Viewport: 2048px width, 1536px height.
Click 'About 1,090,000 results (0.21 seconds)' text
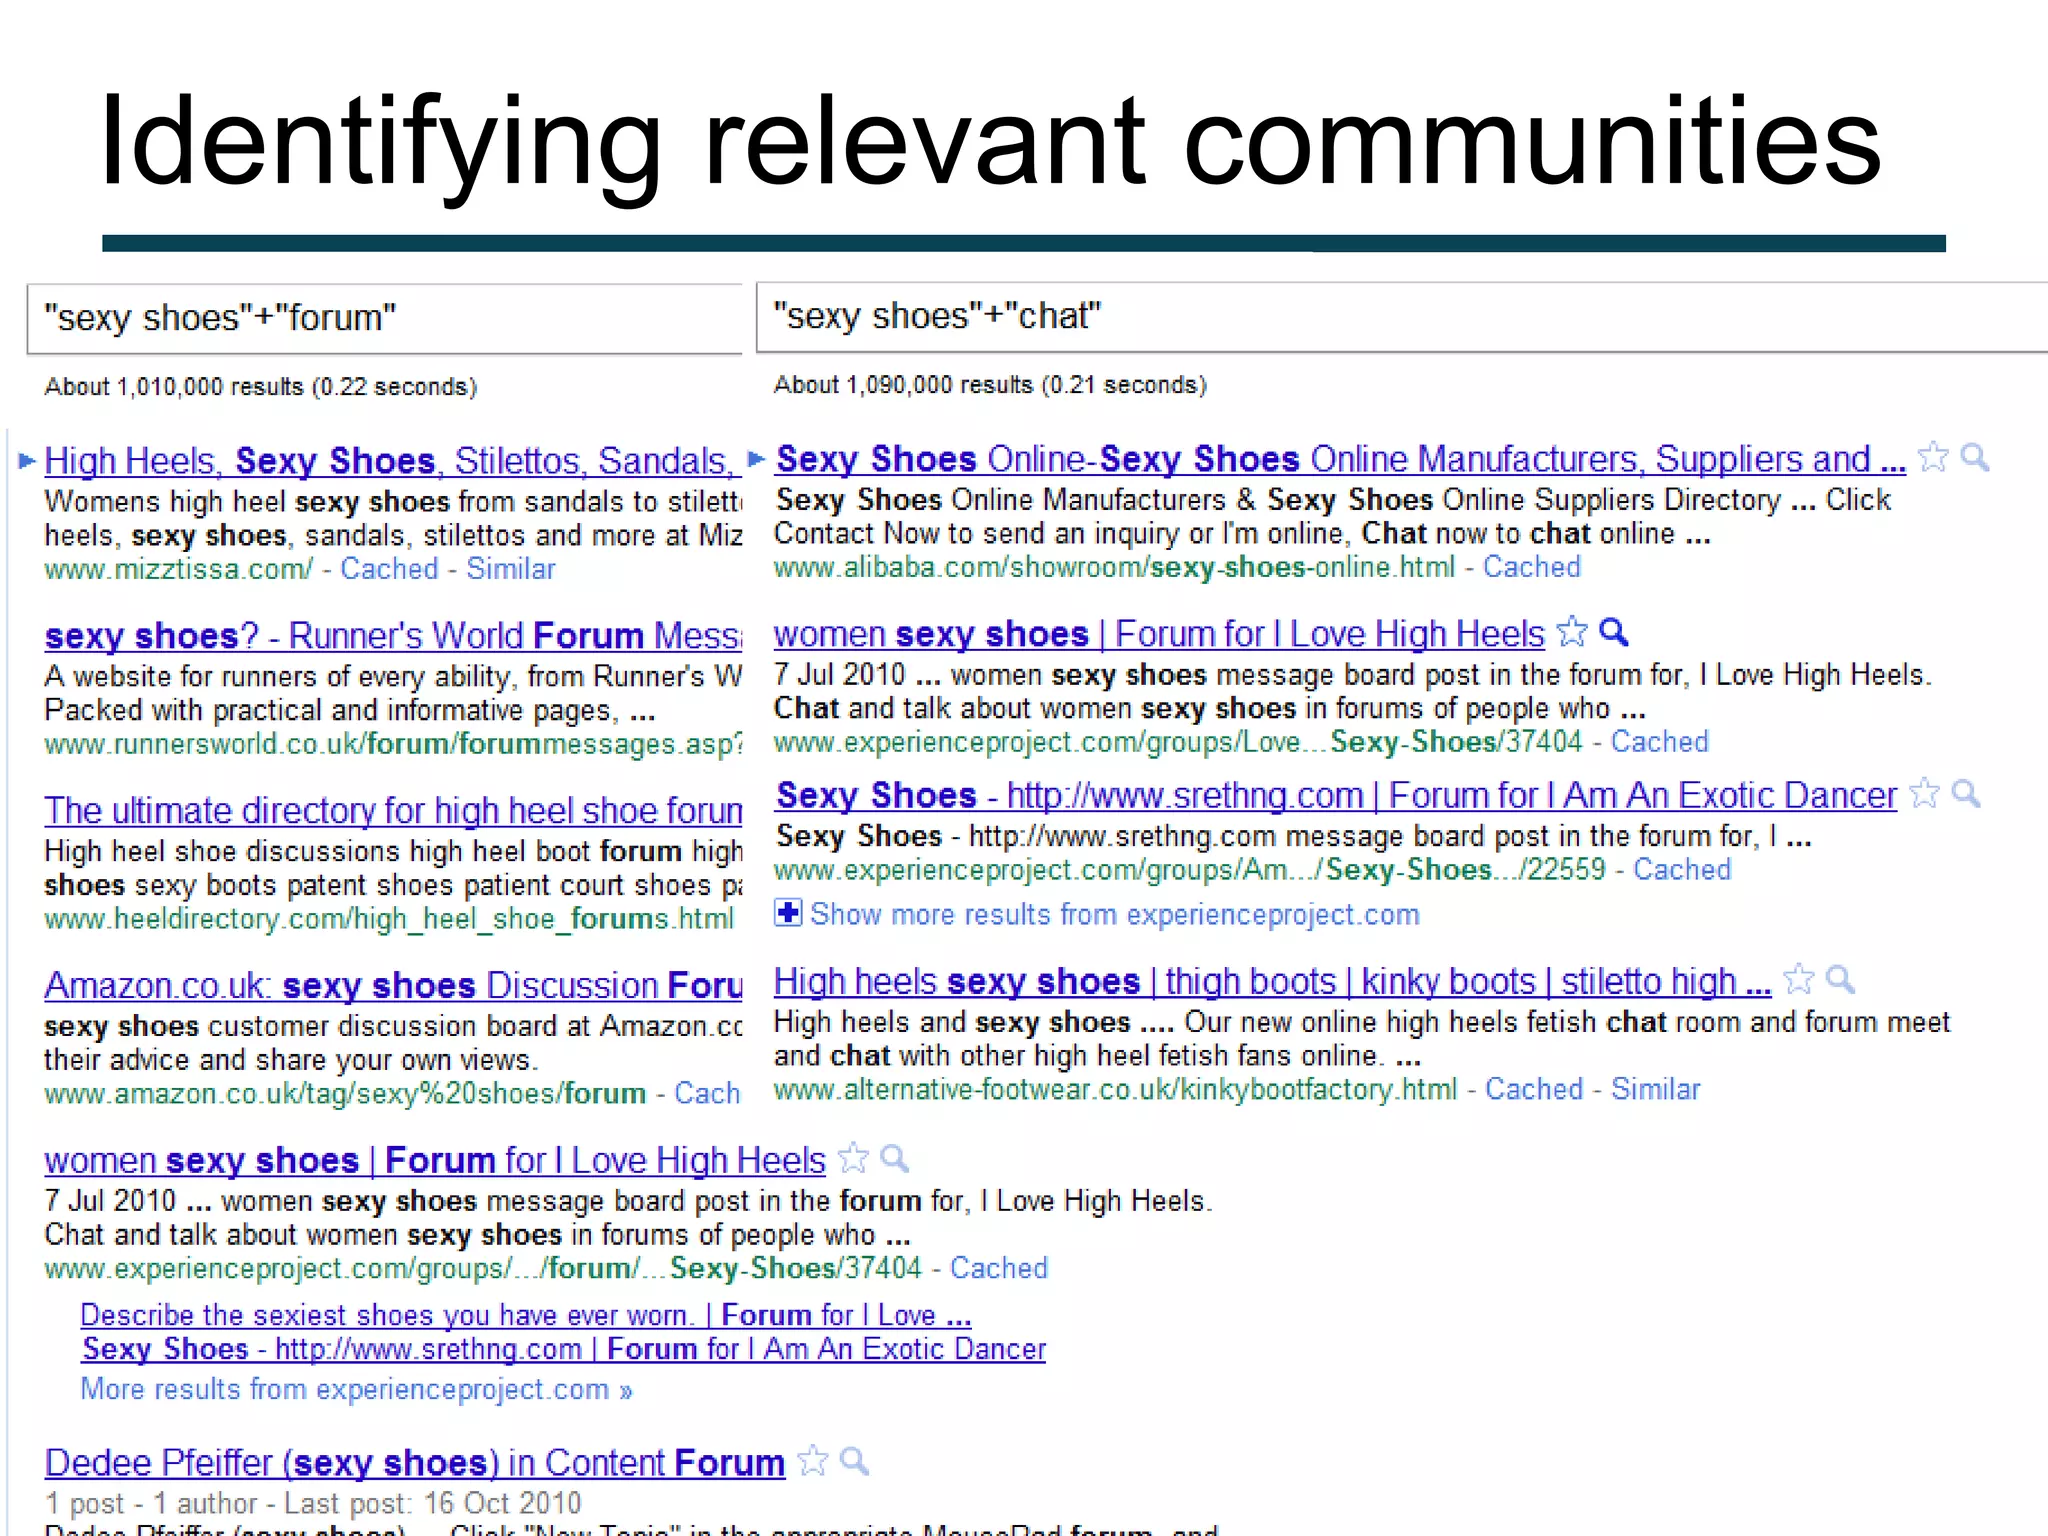coord(990,385)
